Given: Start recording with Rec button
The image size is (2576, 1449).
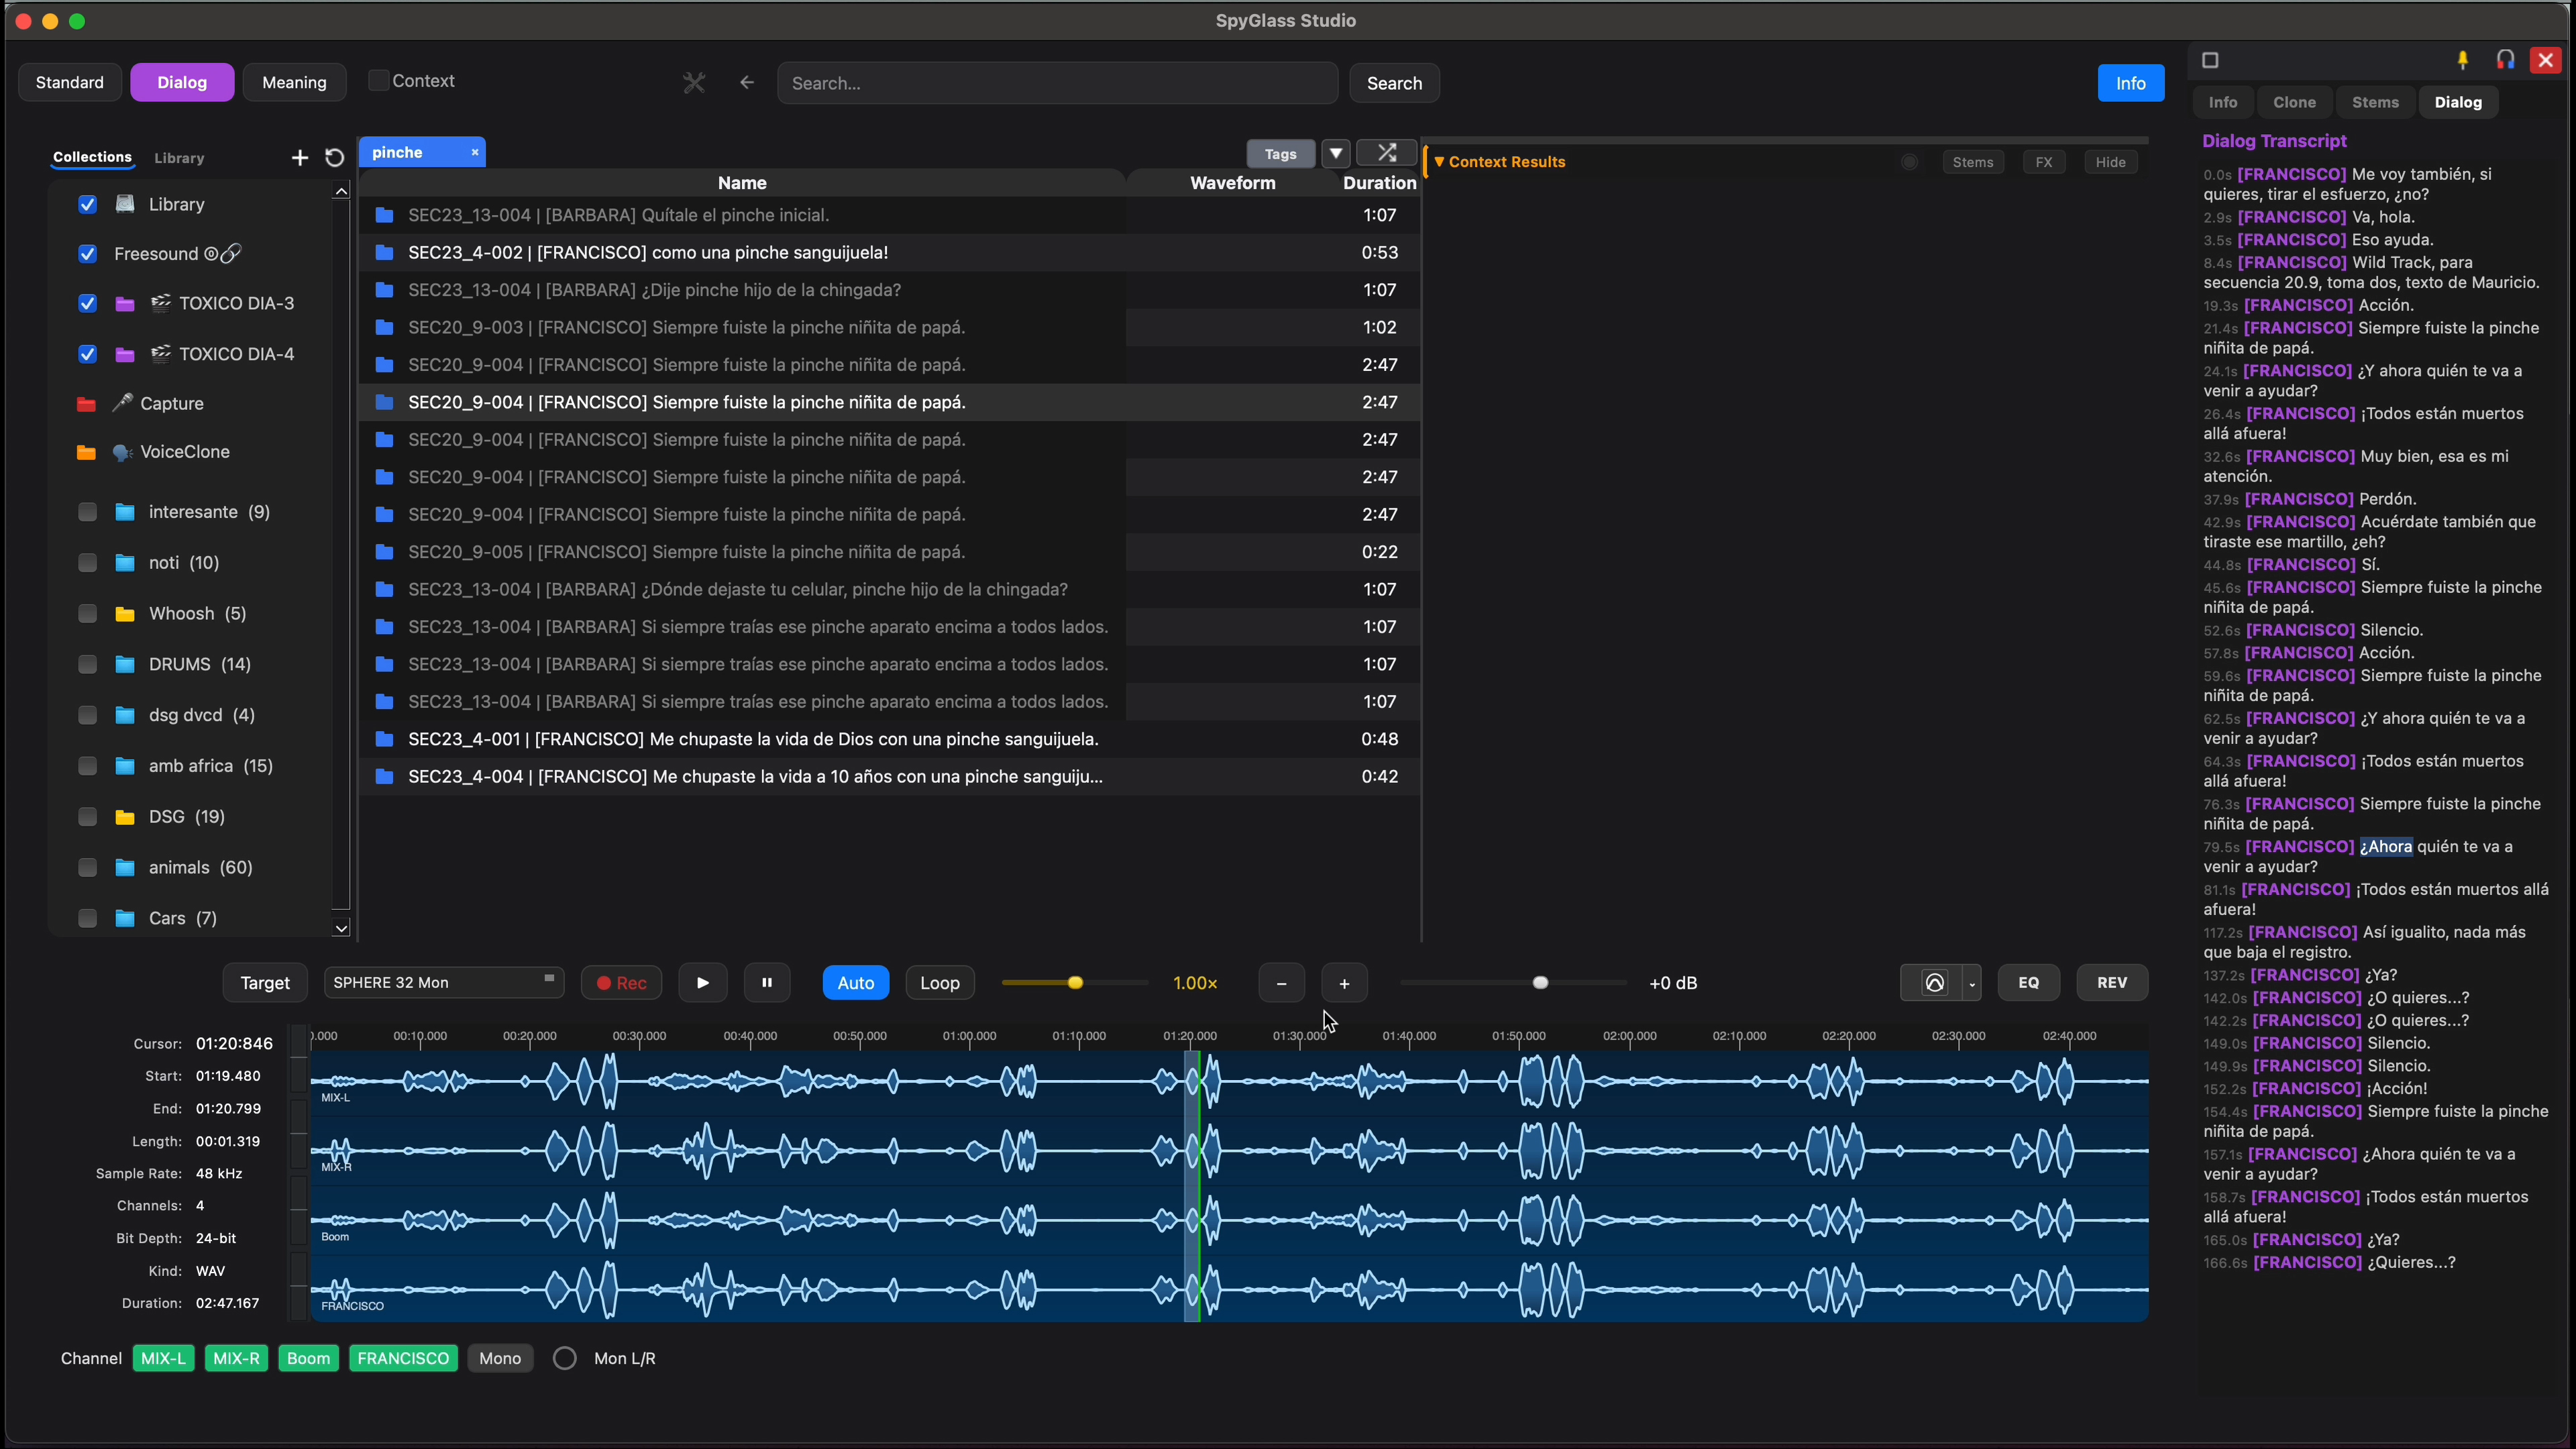Looking at the screenshot, I should 621,983.
